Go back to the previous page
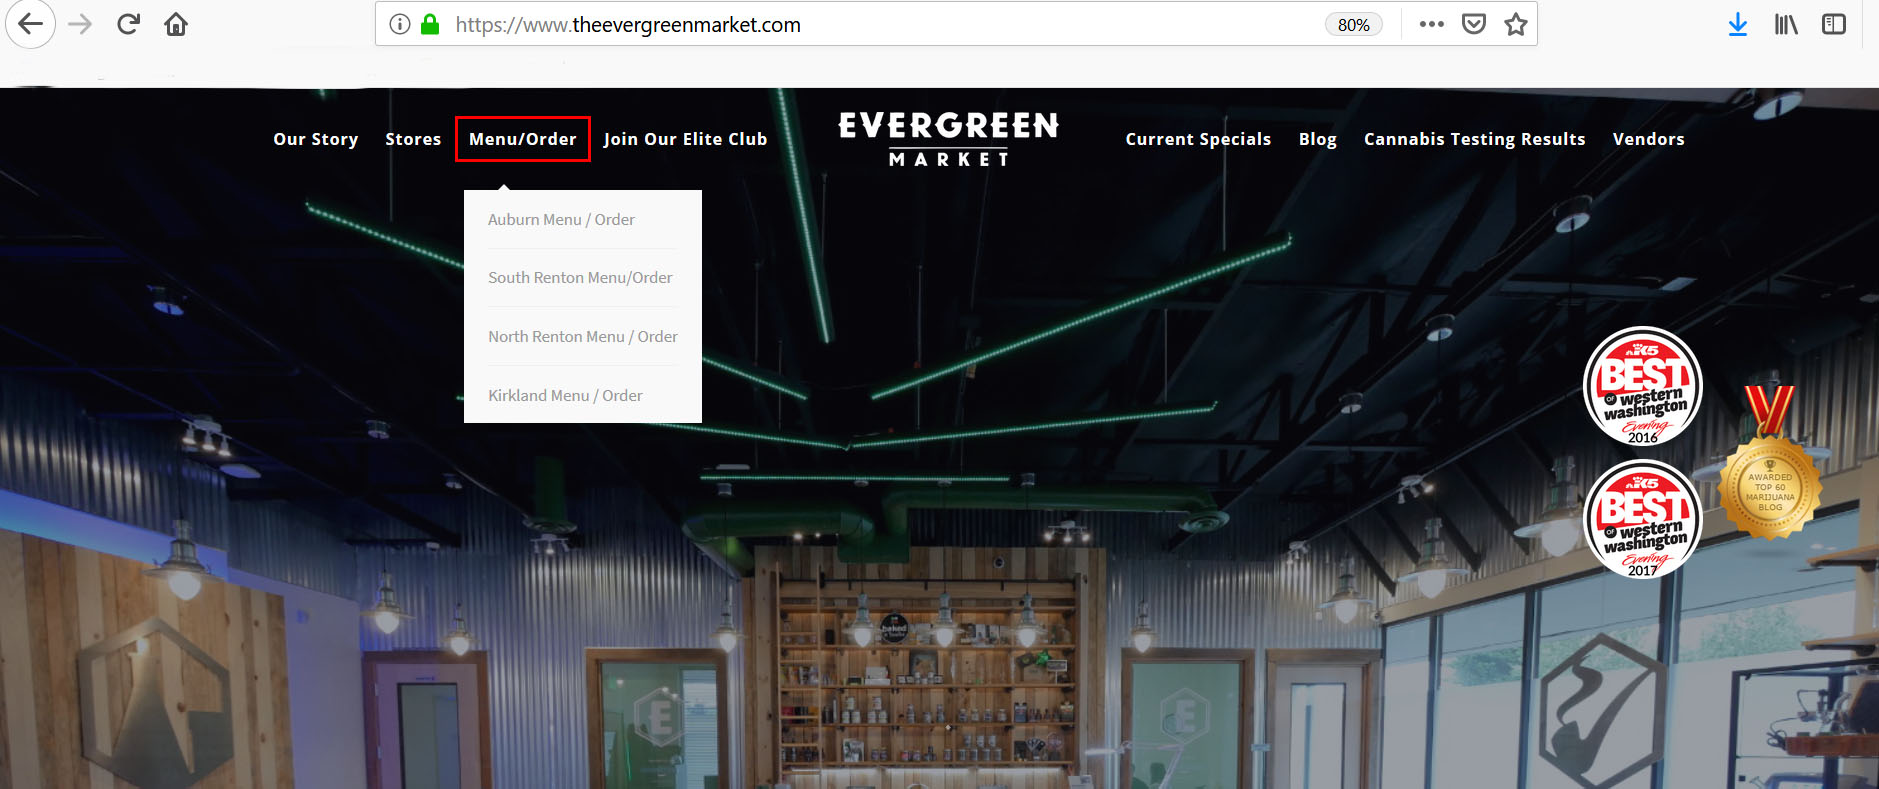Screen dimensions: 1879x789 [x=30, y=24]
